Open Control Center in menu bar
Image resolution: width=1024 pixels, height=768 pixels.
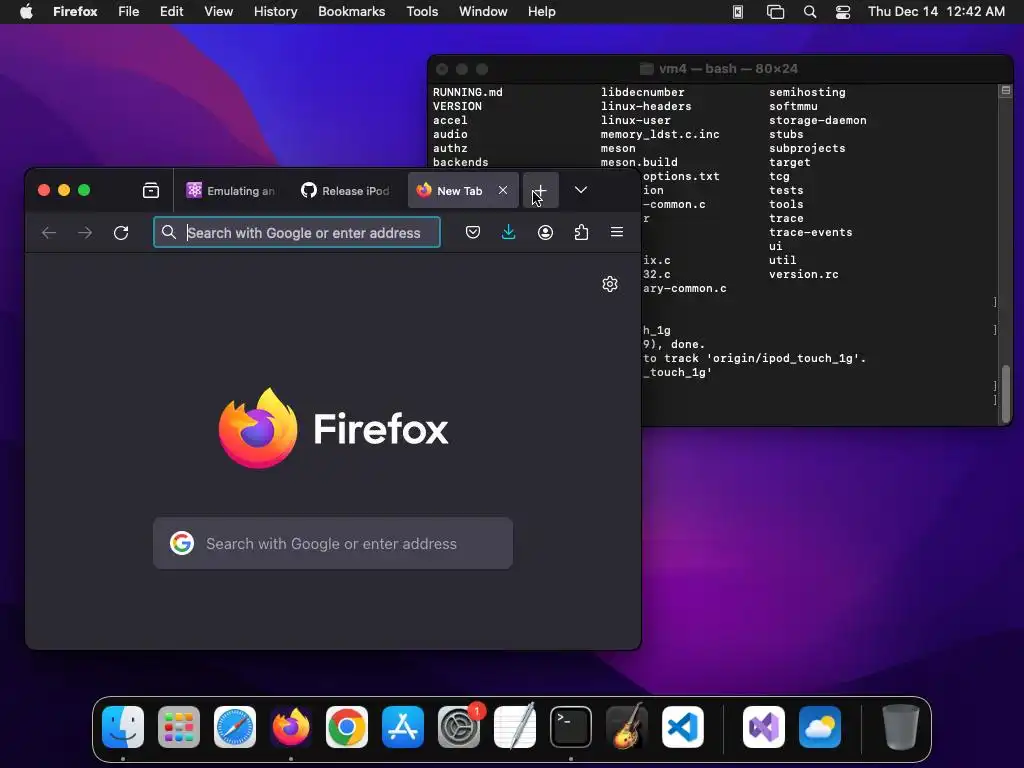[843, 12]
